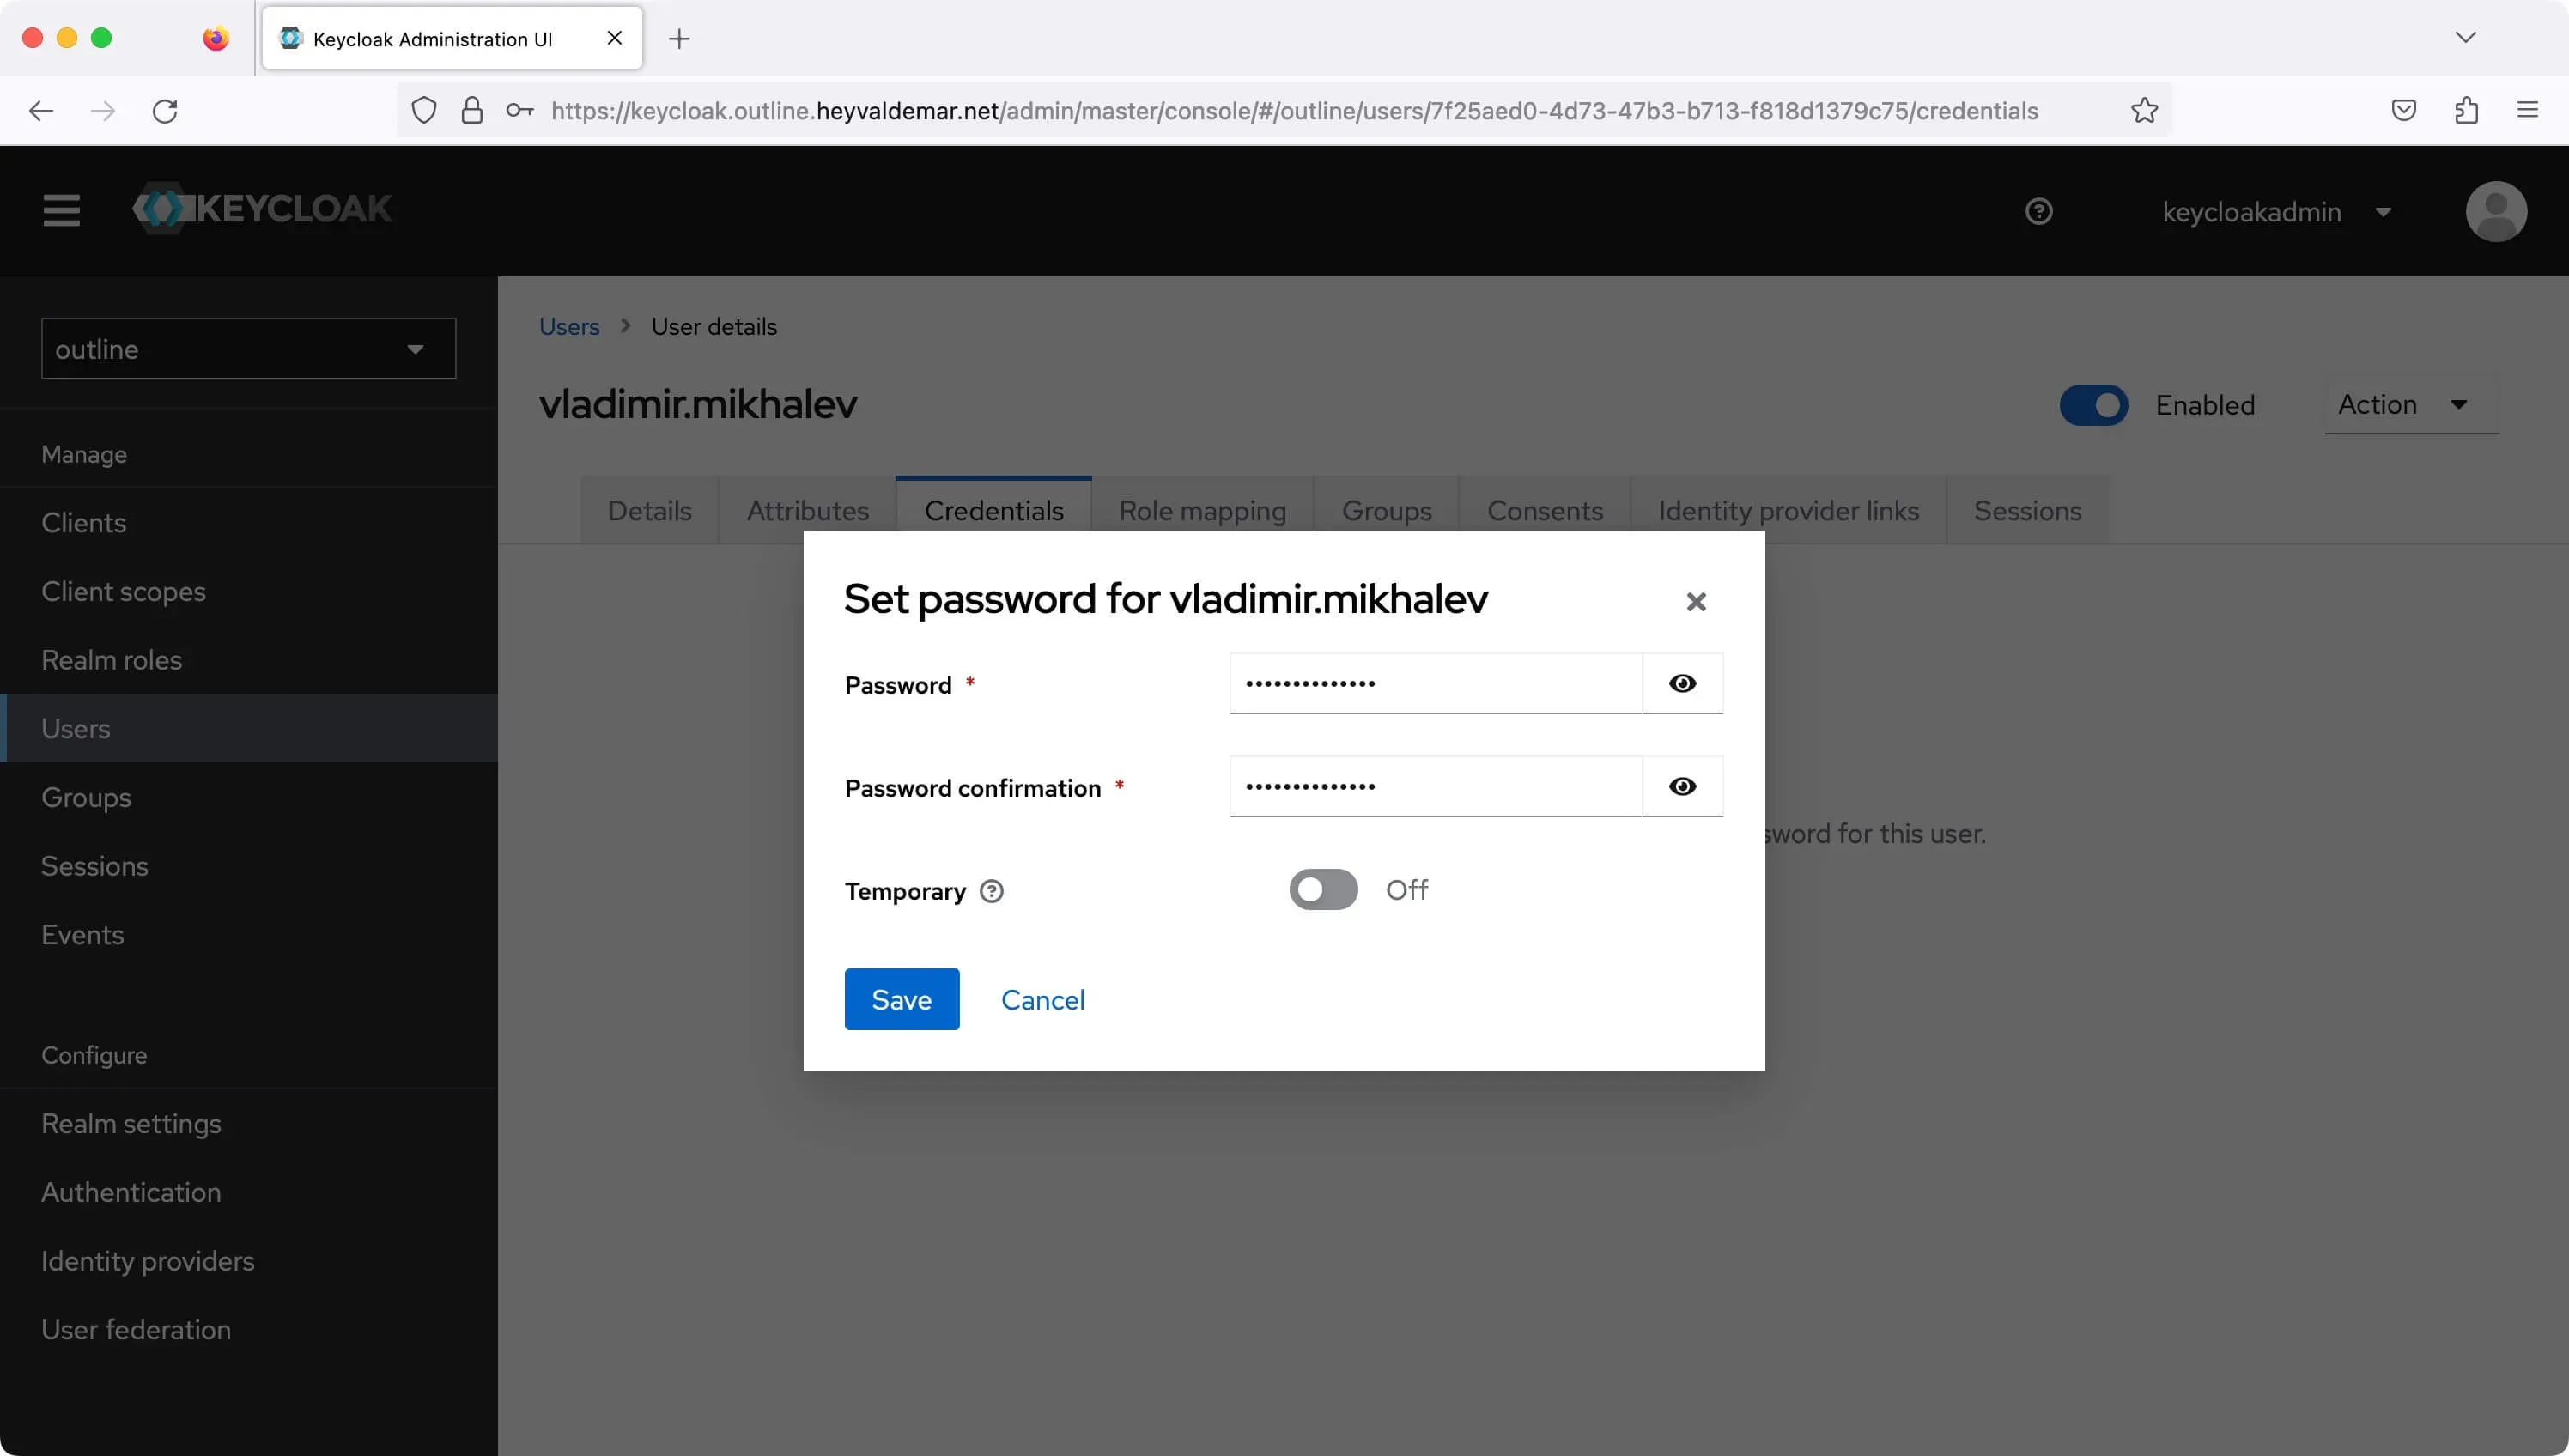This screenshot has width=2569, height=1456.
Task: Focus the Password input field
Action: (x=1435, y=683)
